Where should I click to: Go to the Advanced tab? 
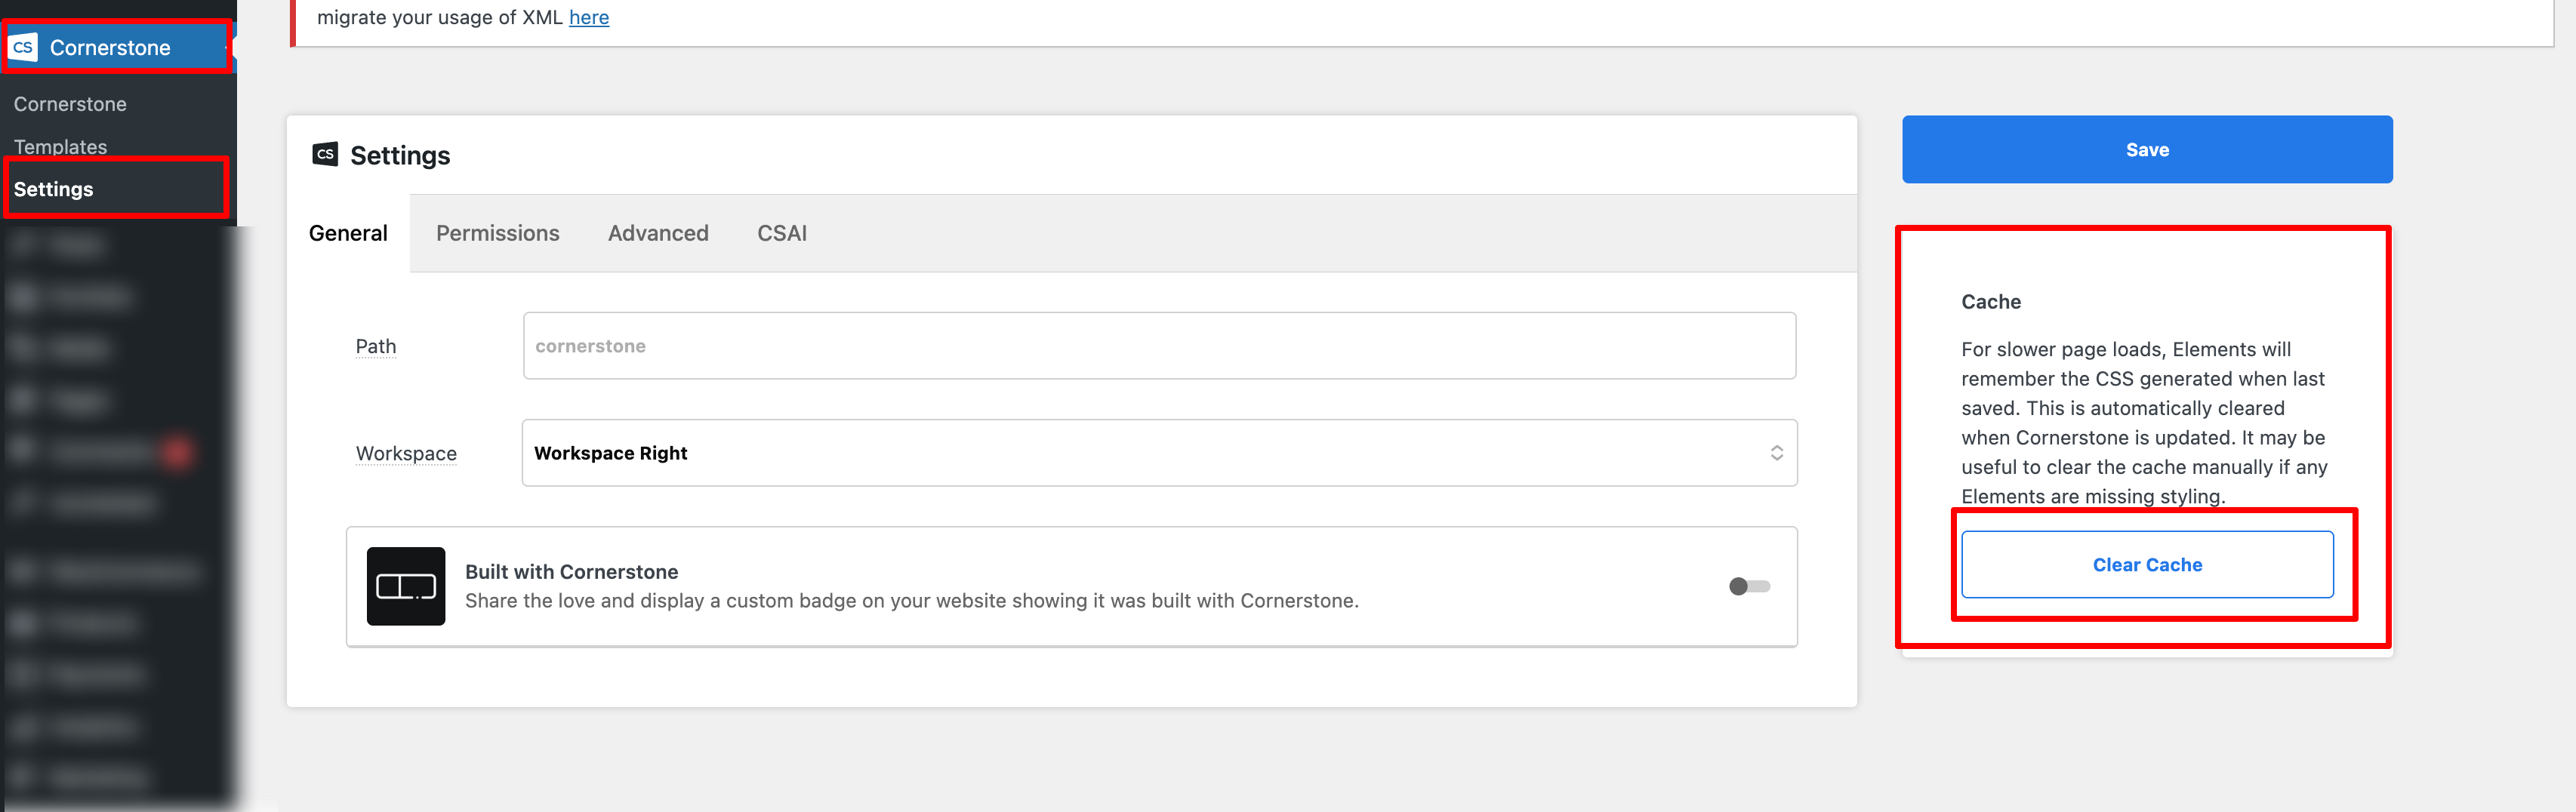[658, 233]
